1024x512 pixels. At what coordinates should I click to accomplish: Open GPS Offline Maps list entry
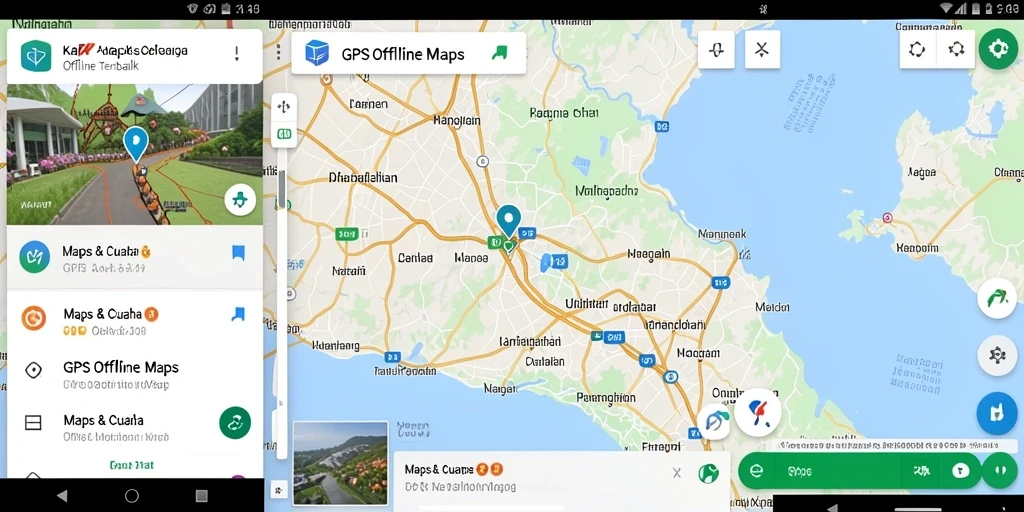point(135,374)
